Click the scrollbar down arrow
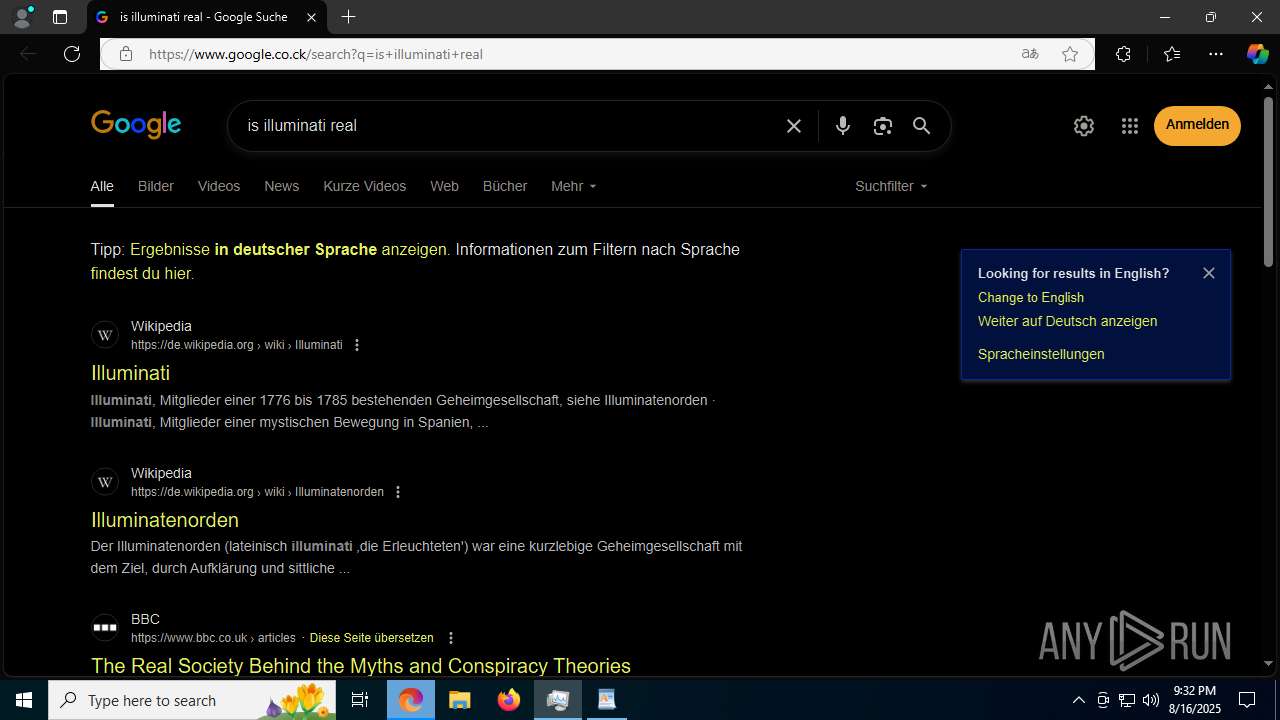The image size is (1280, 720). 1268,663
